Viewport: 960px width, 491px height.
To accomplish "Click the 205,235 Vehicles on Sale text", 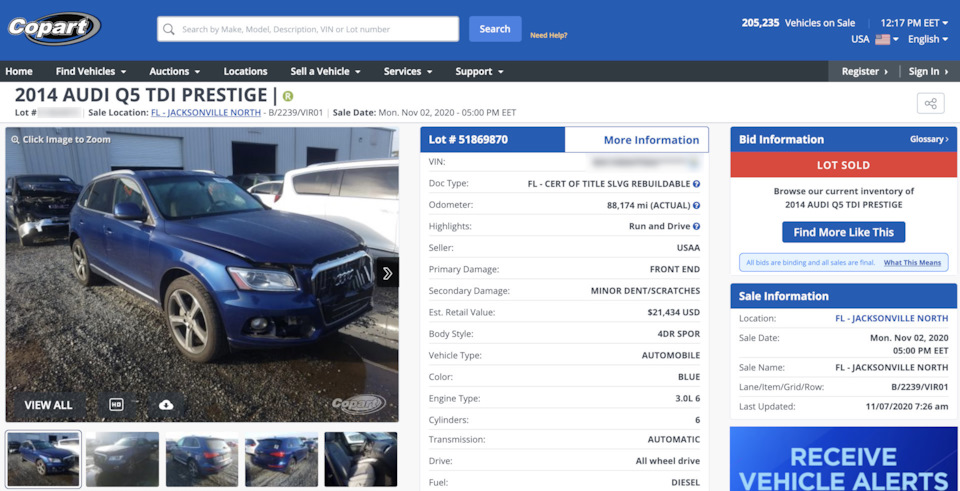I will click(798, 23).
